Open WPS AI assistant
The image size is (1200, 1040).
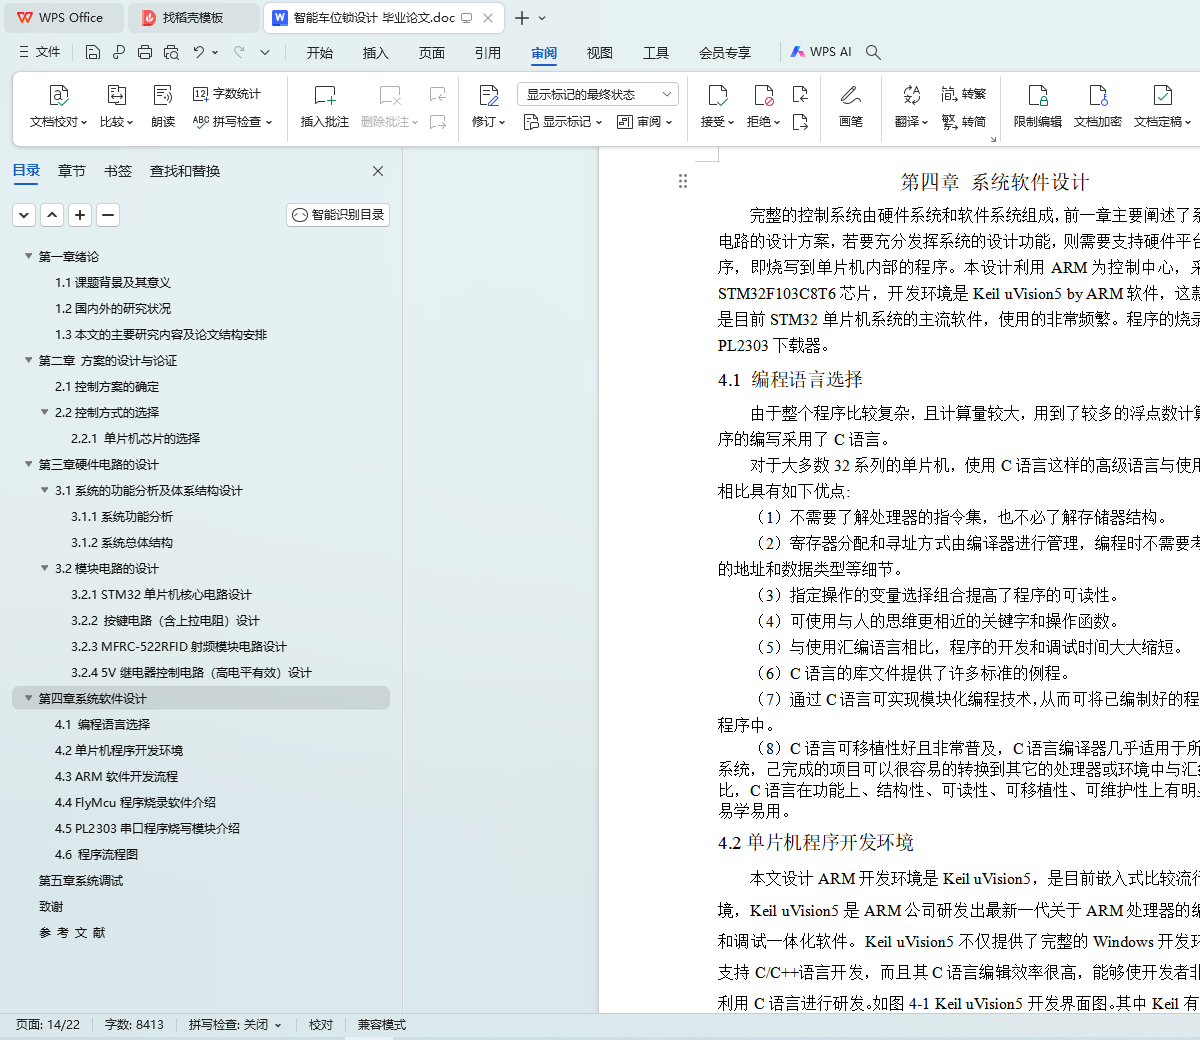821,52
